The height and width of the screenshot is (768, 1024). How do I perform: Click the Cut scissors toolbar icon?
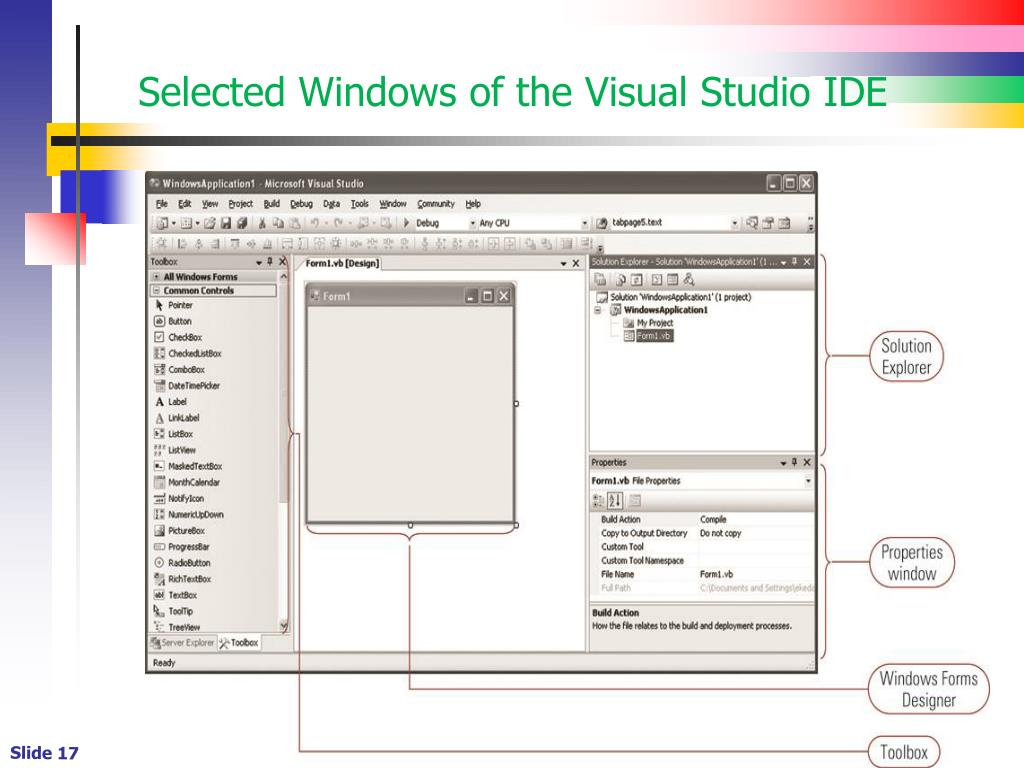click(x=262, y=223)
